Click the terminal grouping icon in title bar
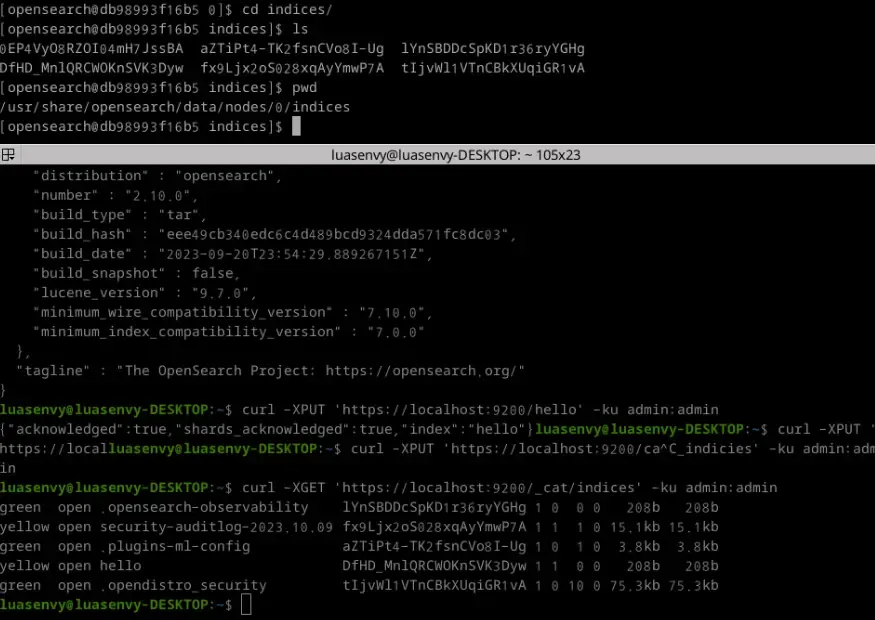The image size is (875, 620). [x=8, y=155]
